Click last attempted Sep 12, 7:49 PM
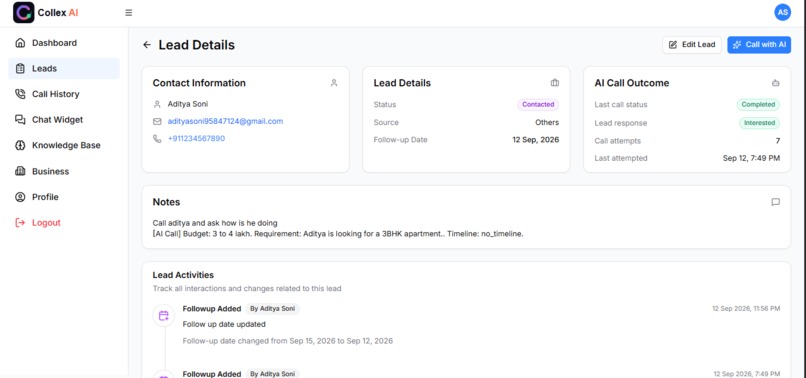 (751, 158)
